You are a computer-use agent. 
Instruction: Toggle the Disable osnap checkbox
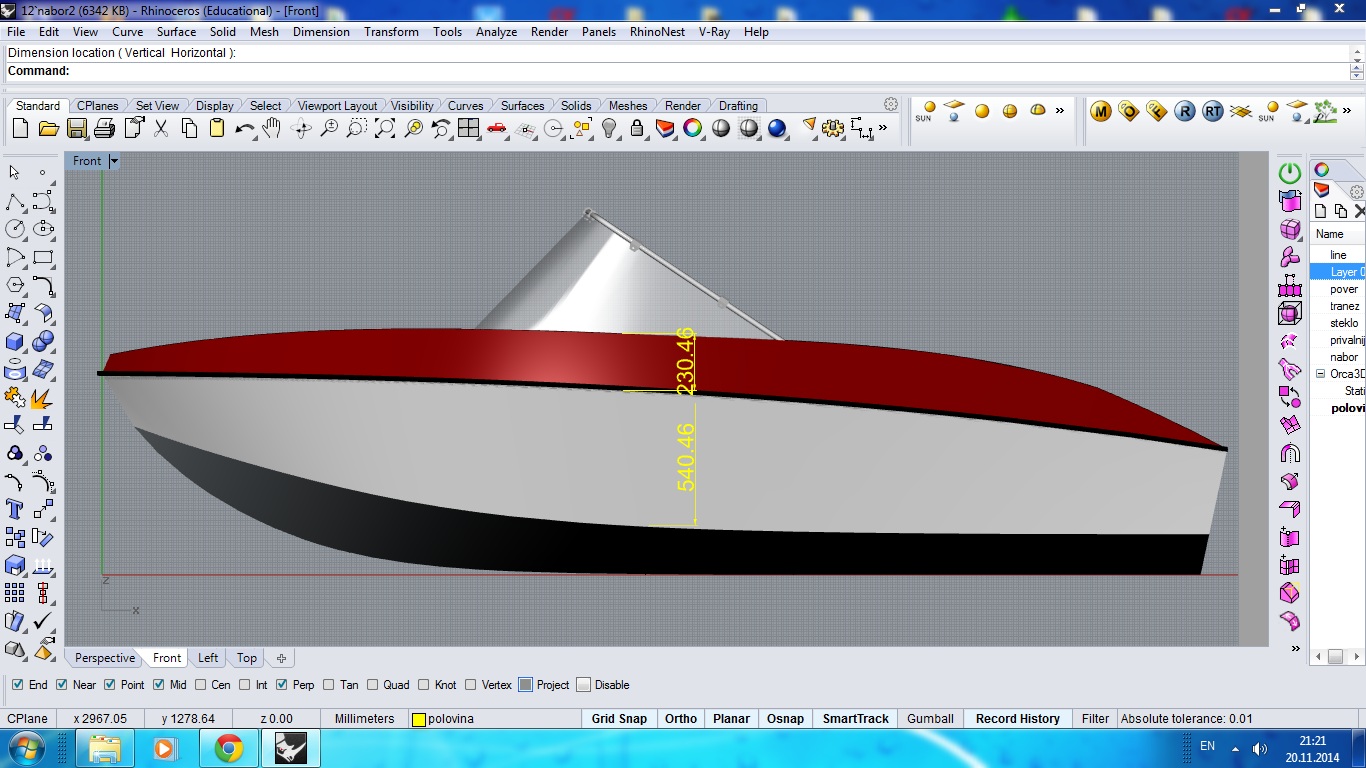[x=584, y=685]
